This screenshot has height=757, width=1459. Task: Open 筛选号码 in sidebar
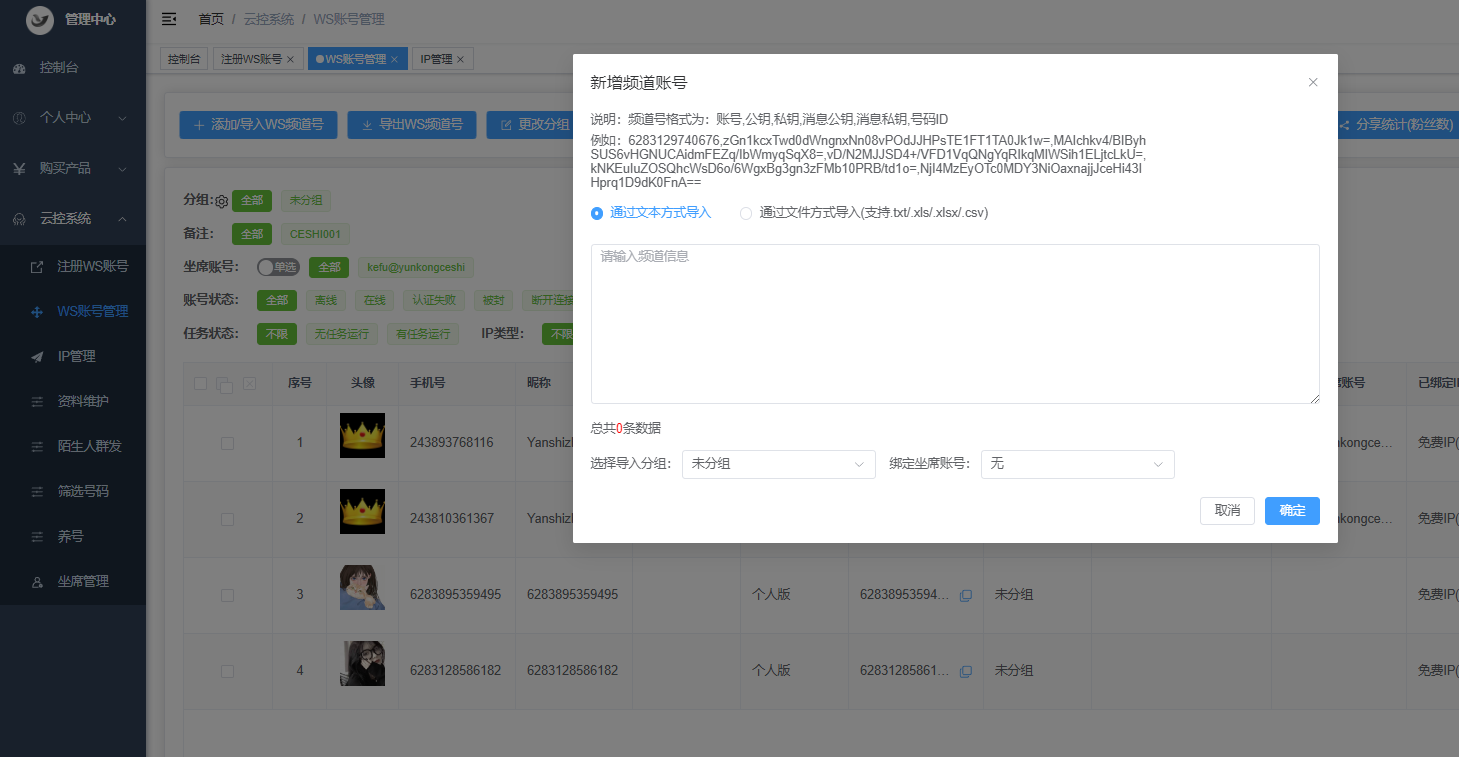click(73, 491)
